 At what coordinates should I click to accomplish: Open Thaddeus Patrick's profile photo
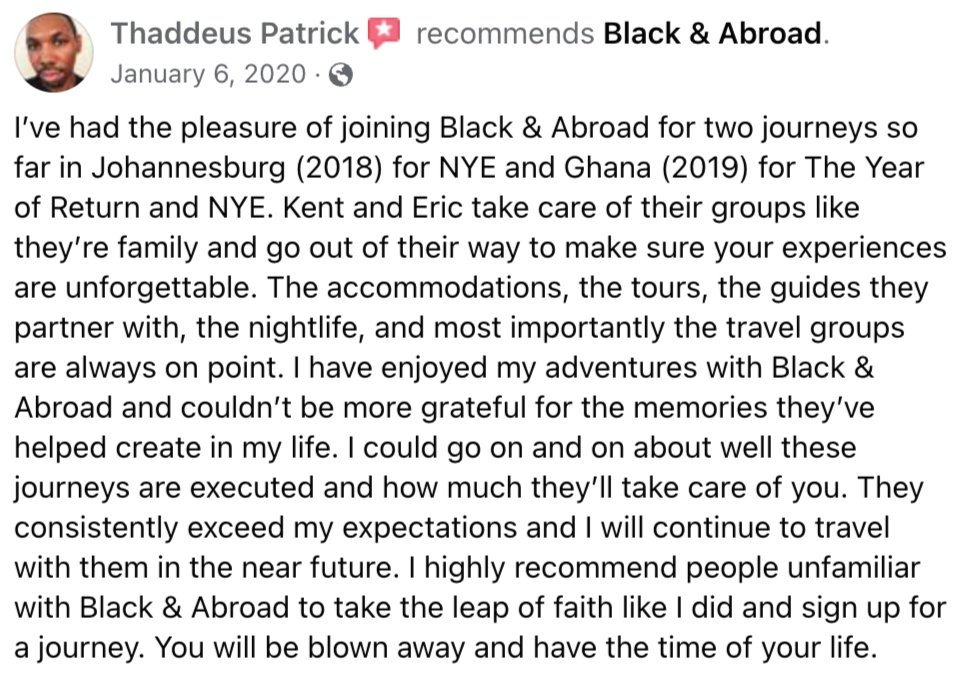click(x=54, y=53)
